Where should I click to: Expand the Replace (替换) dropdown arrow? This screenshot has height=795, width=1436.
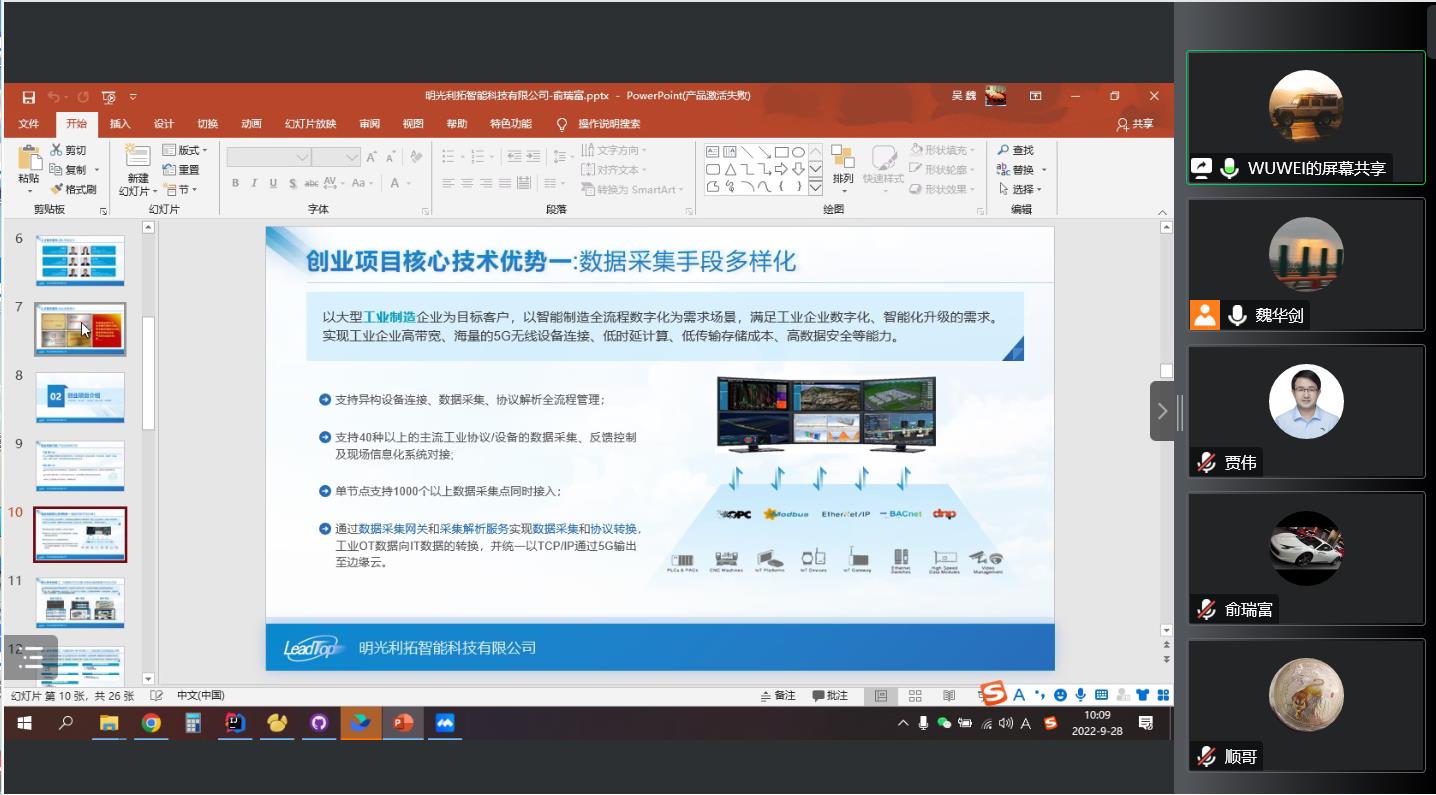click(x=1044, y=170)
